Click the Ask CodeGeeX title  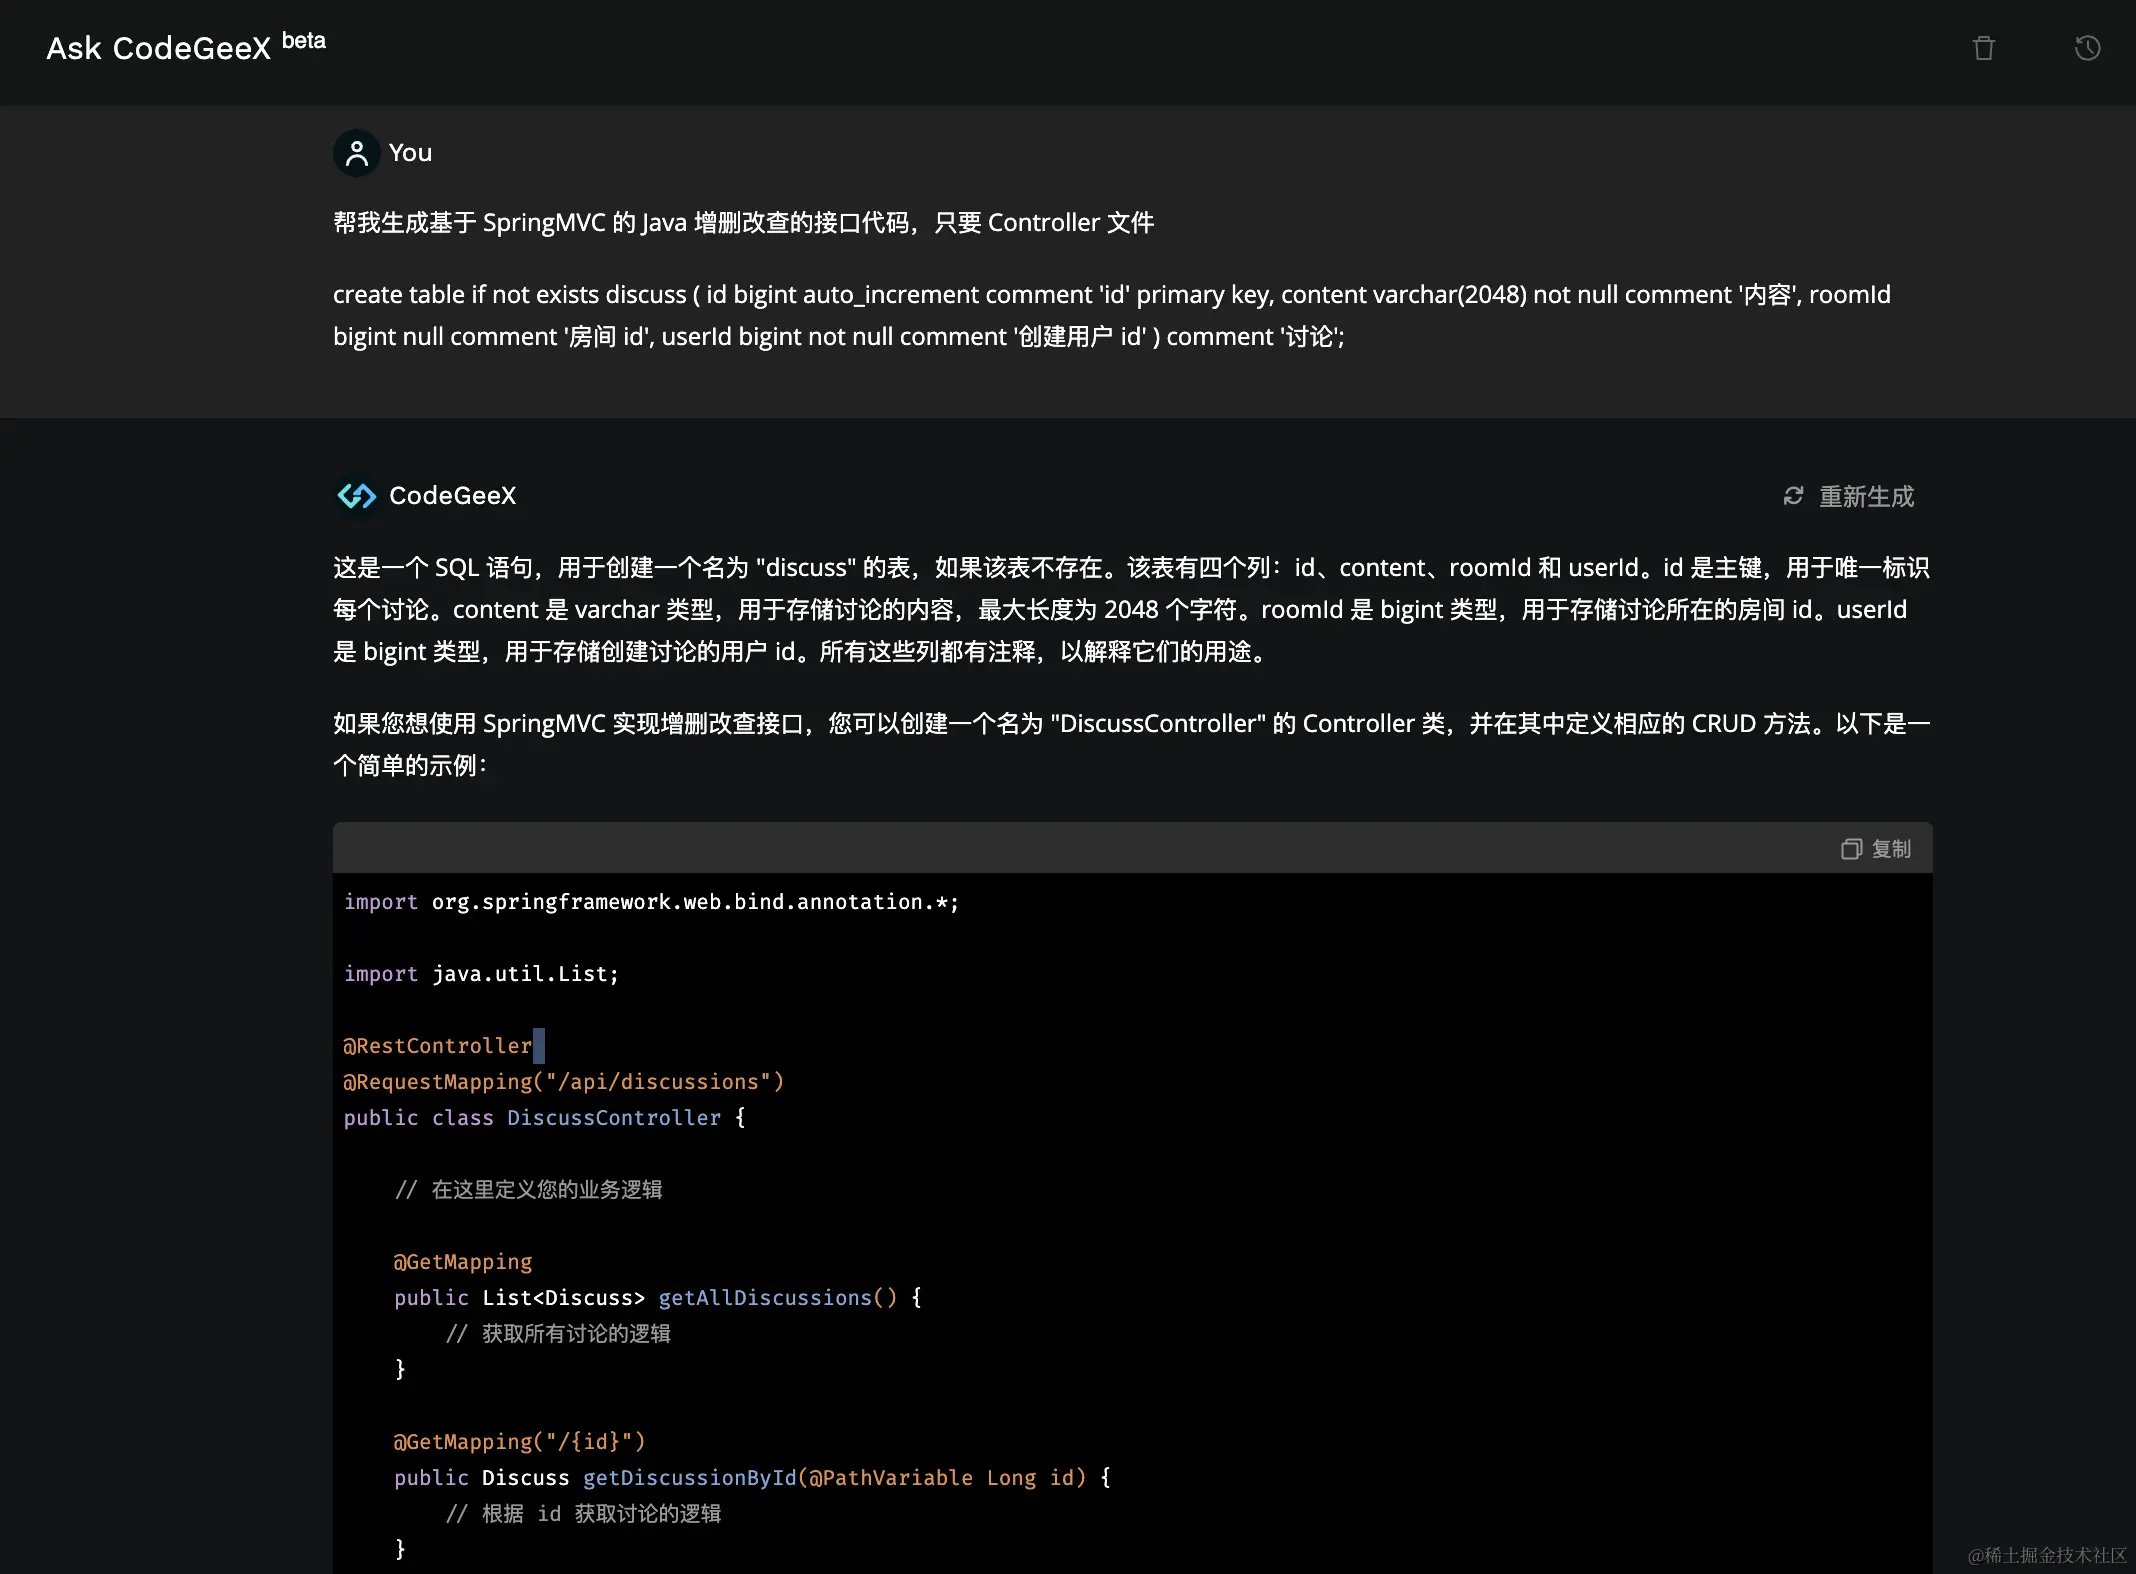159,48
